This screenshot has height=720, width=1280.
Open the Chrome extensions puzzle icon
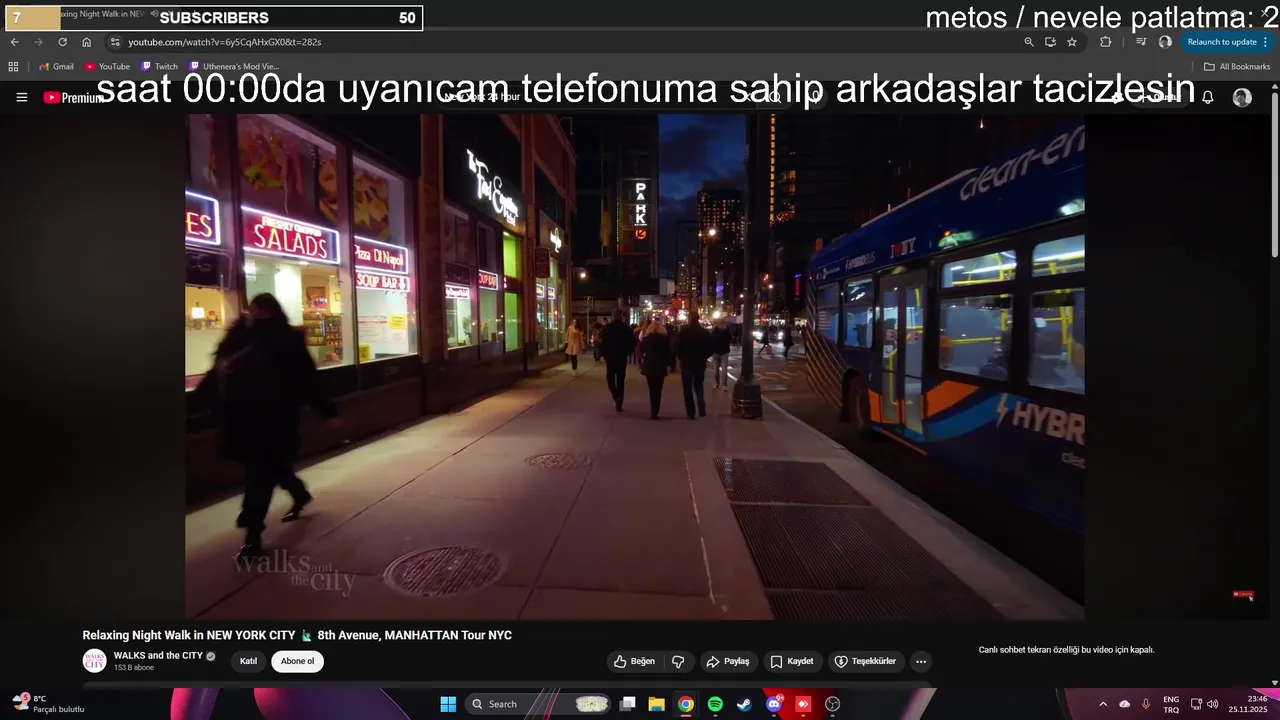click(x=1105, y=42)
